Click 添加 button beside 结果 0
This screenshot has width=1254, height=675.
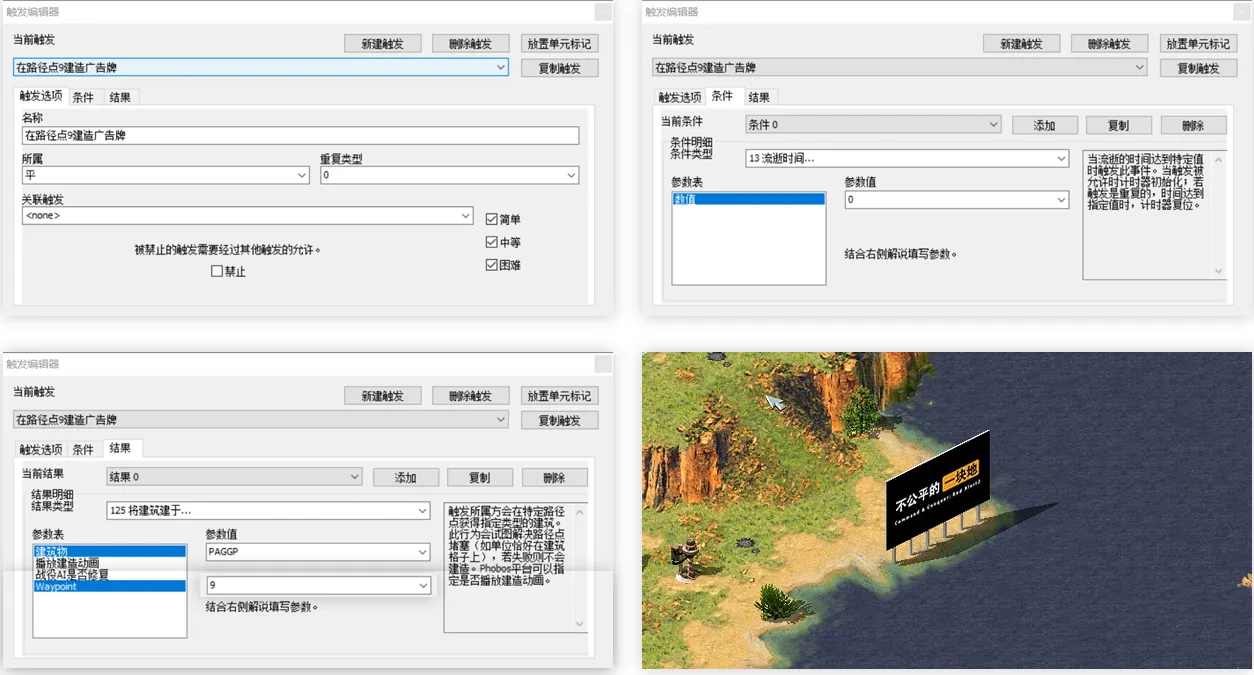[x=406, y=477]
